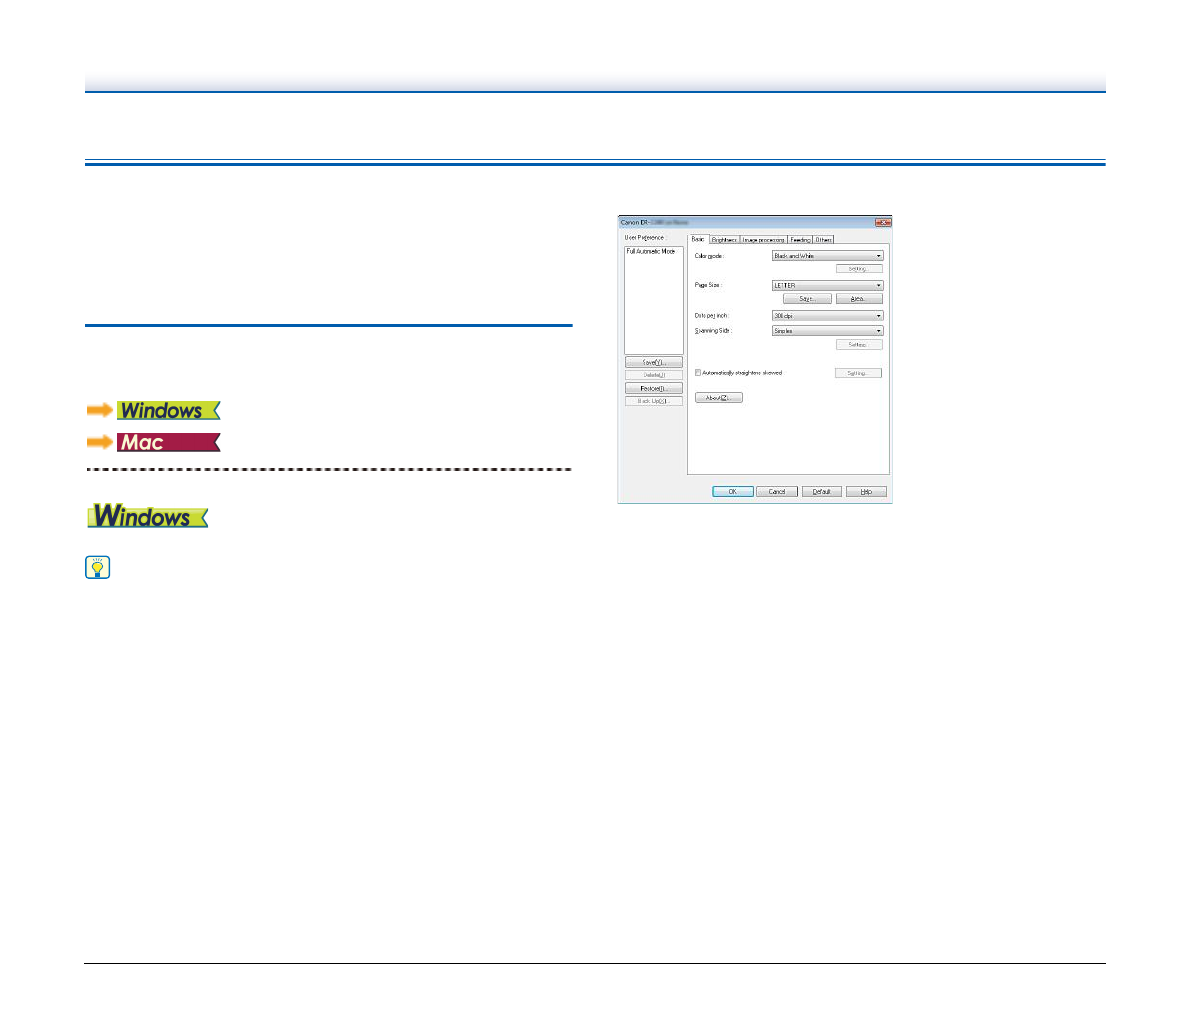This screenshot has width=1190, height=1020.
Task: Open the Image processing tab
Action: (763, 240)
